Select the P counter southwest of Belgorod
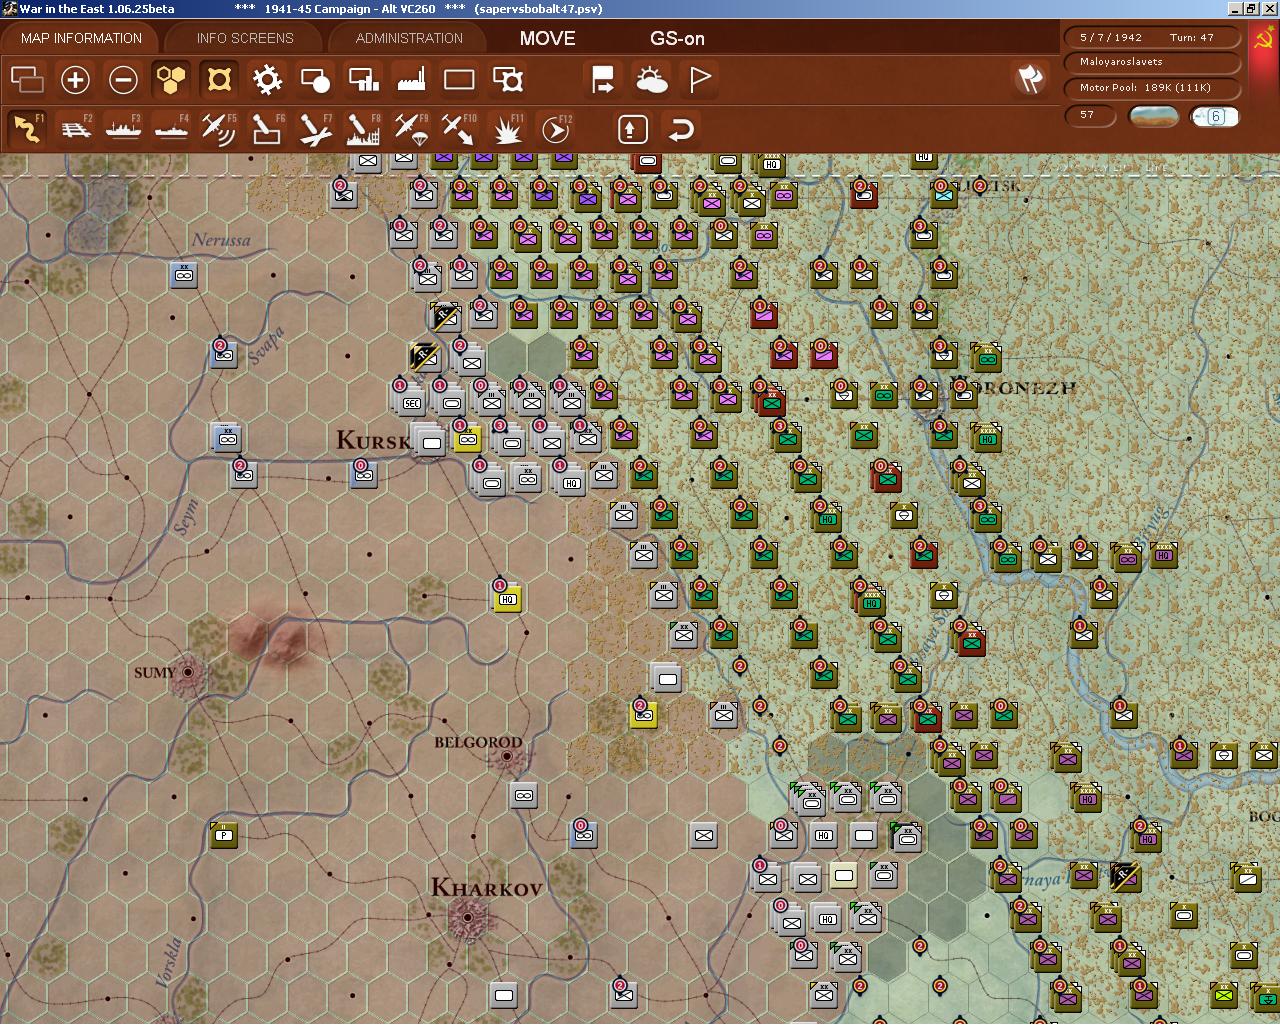1280x1036 pixels. (224, 834)
